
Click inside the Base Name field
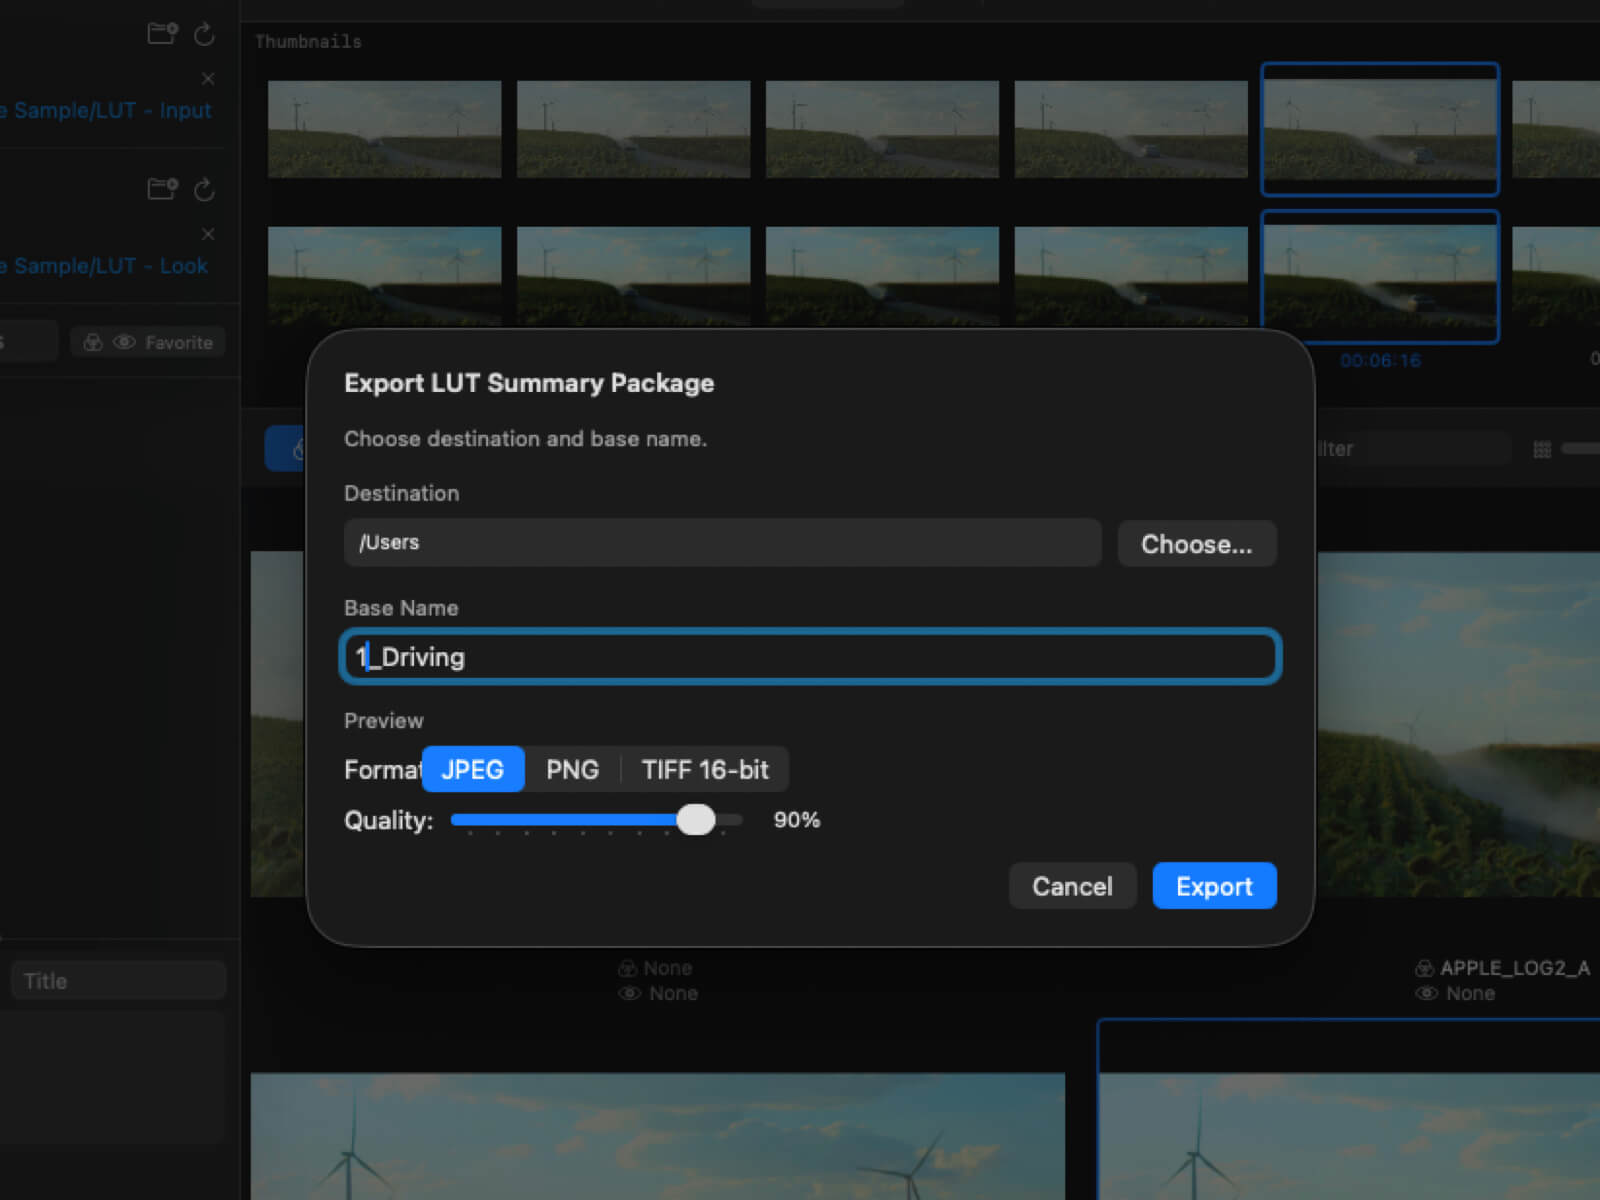click(x=810, y=657)
